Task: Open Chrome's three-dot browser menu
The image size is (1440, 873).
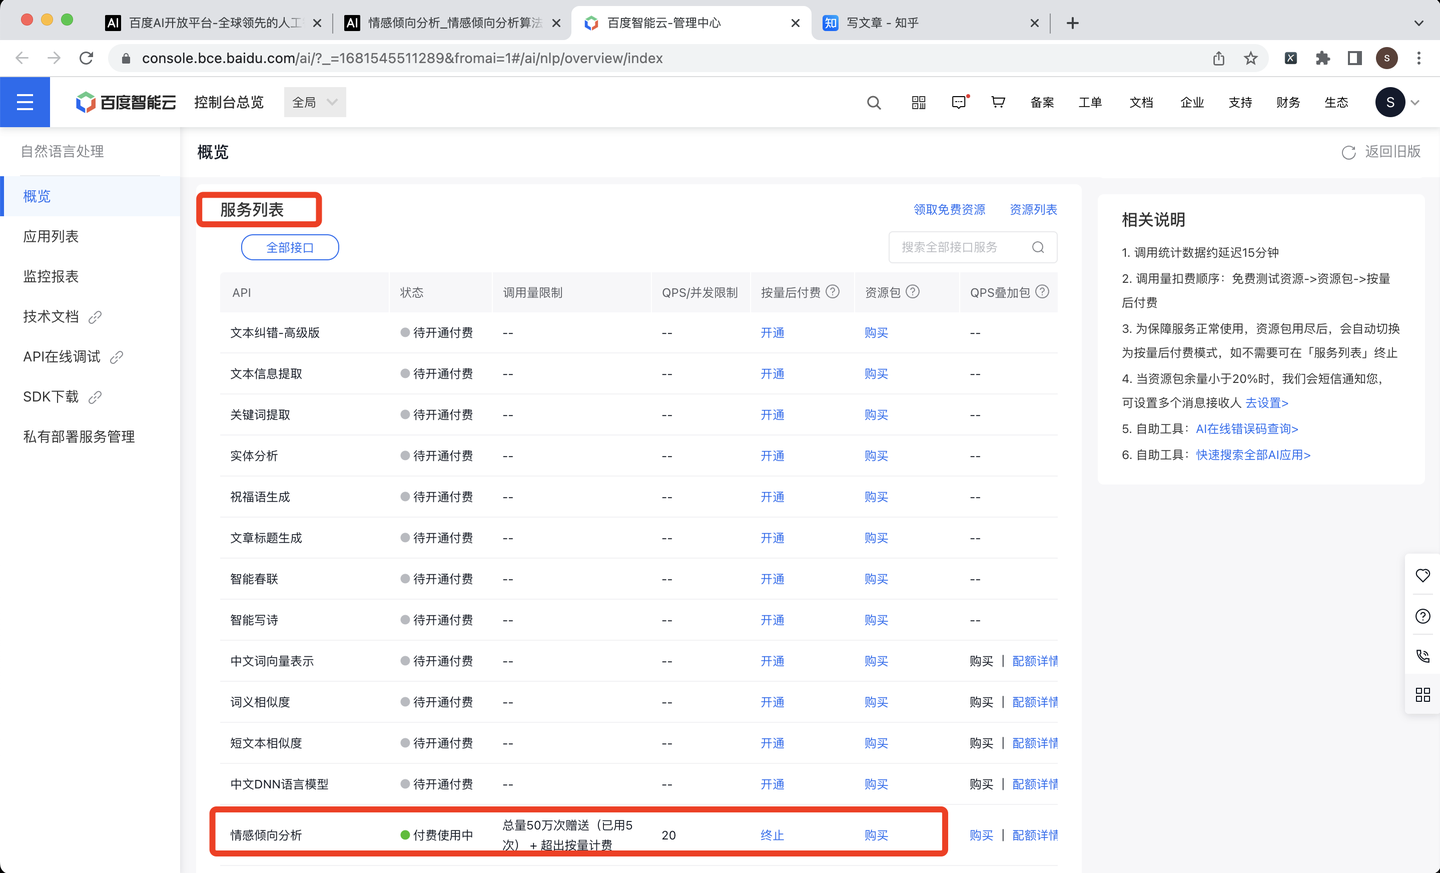Action: tap(1419, 59)
